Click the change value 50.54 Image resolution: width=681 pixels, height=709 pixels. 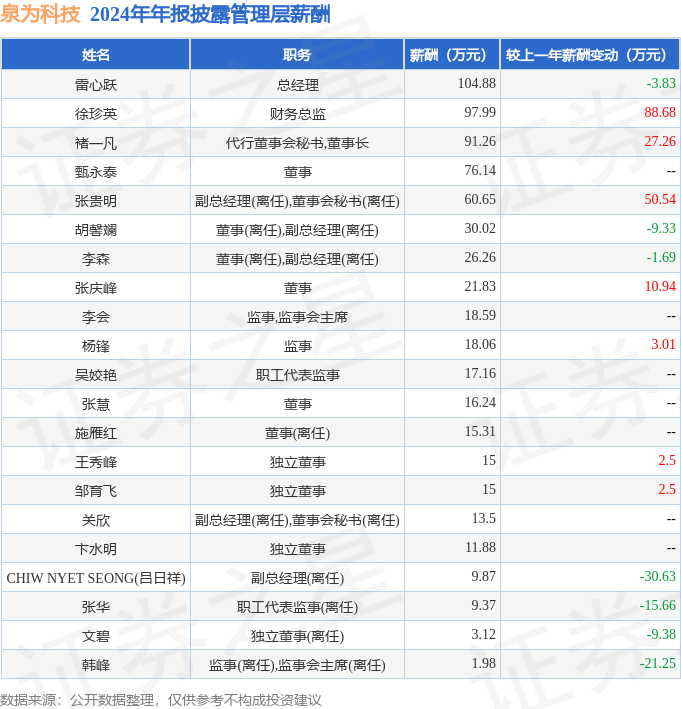point(660,199)
